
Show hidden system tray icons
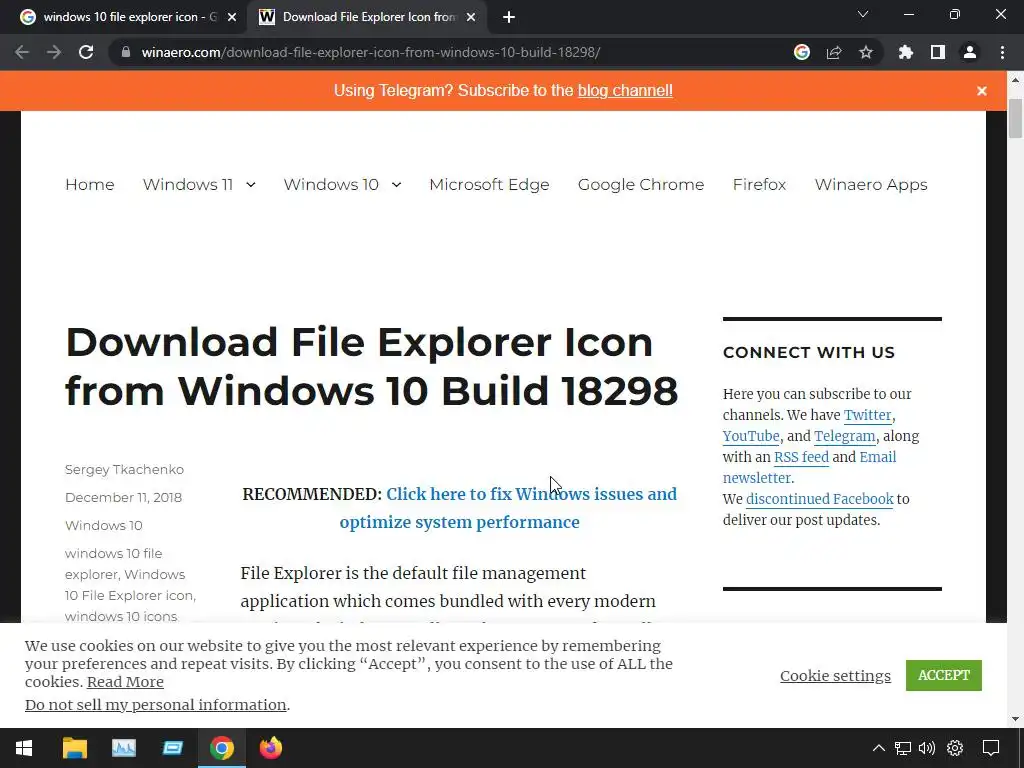tap(879, 748)
